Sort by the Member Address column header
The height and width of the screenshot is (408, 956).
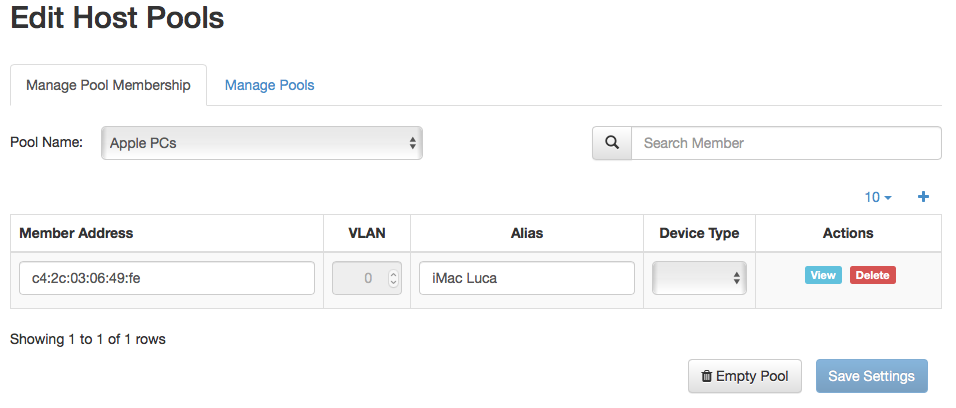(76, 233)
